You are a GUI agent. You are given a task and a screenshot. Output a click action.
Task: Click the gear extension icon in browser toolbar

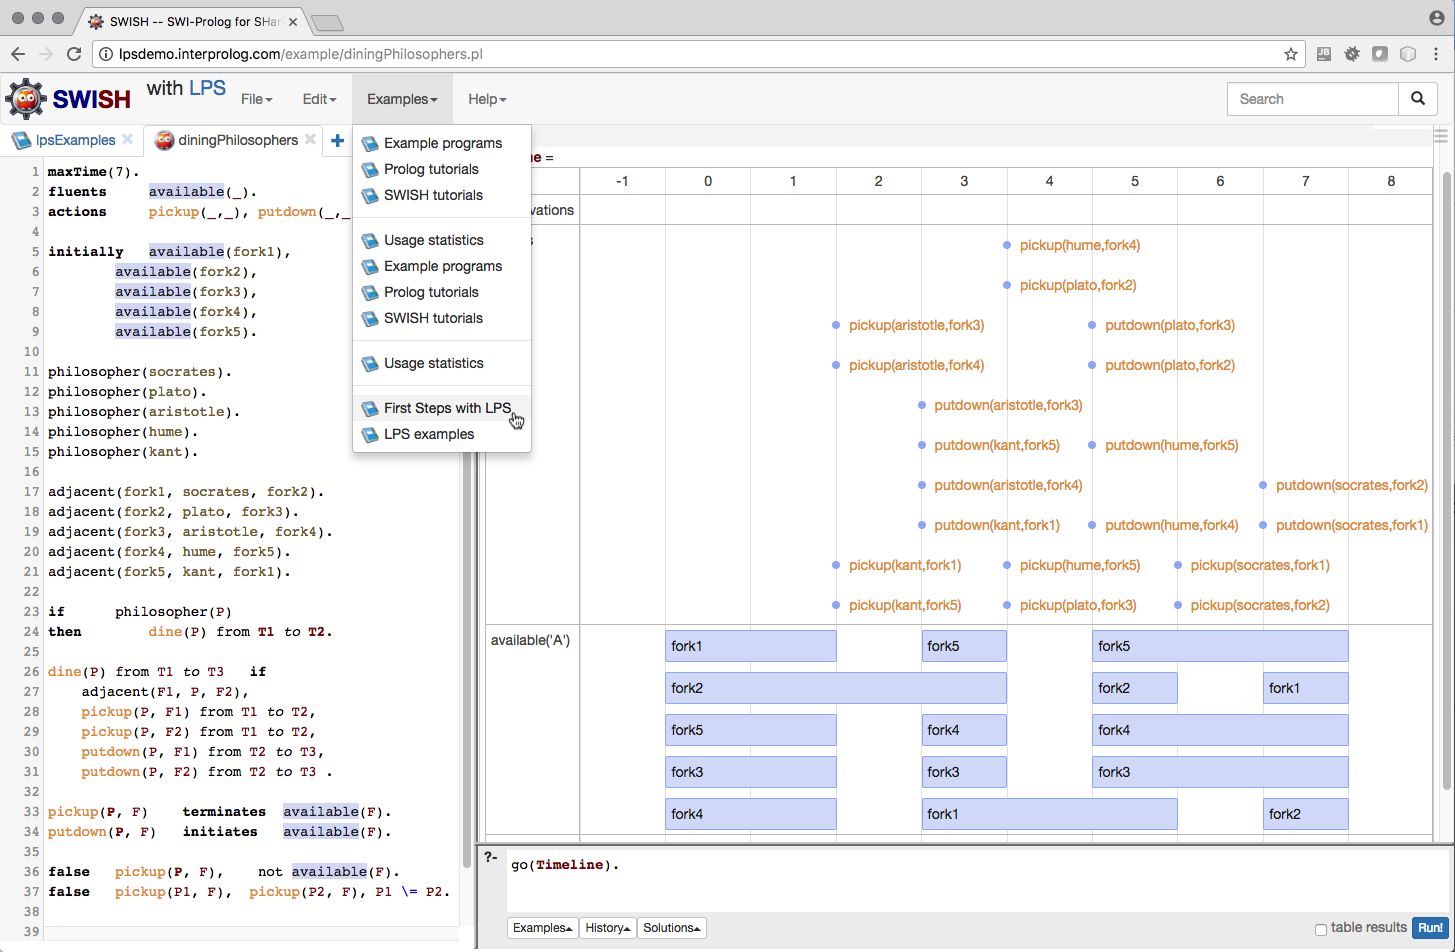click(1352, 54)
